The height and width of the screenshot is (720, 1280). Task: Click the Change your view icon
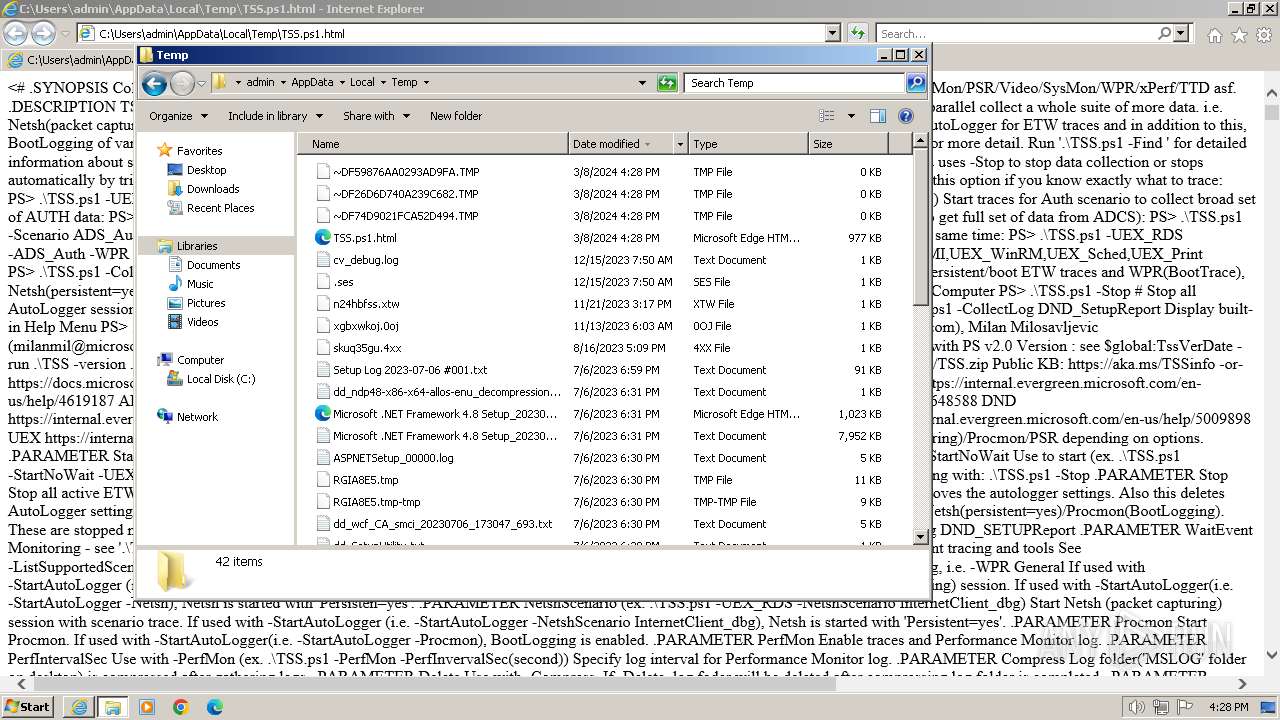coord(826,116)
